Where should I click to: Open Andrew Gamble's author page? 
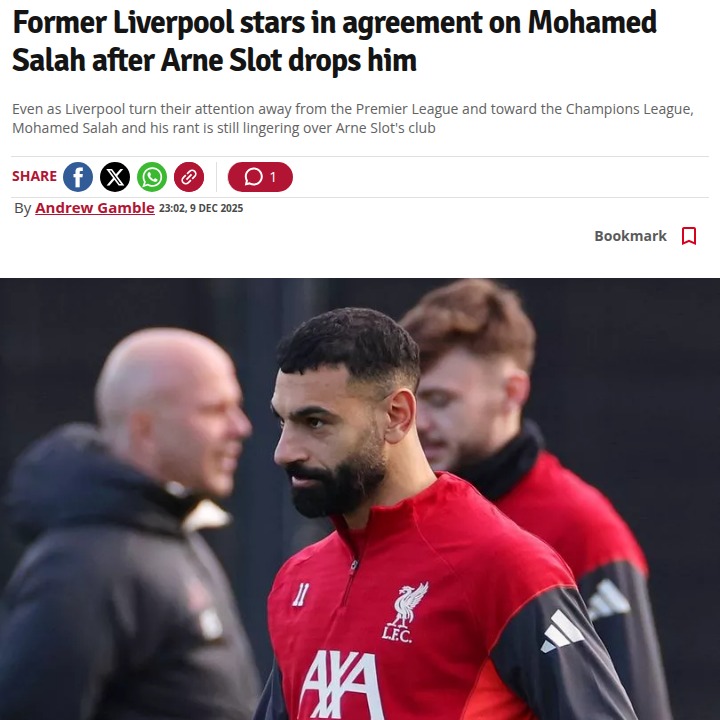(95, 208)
